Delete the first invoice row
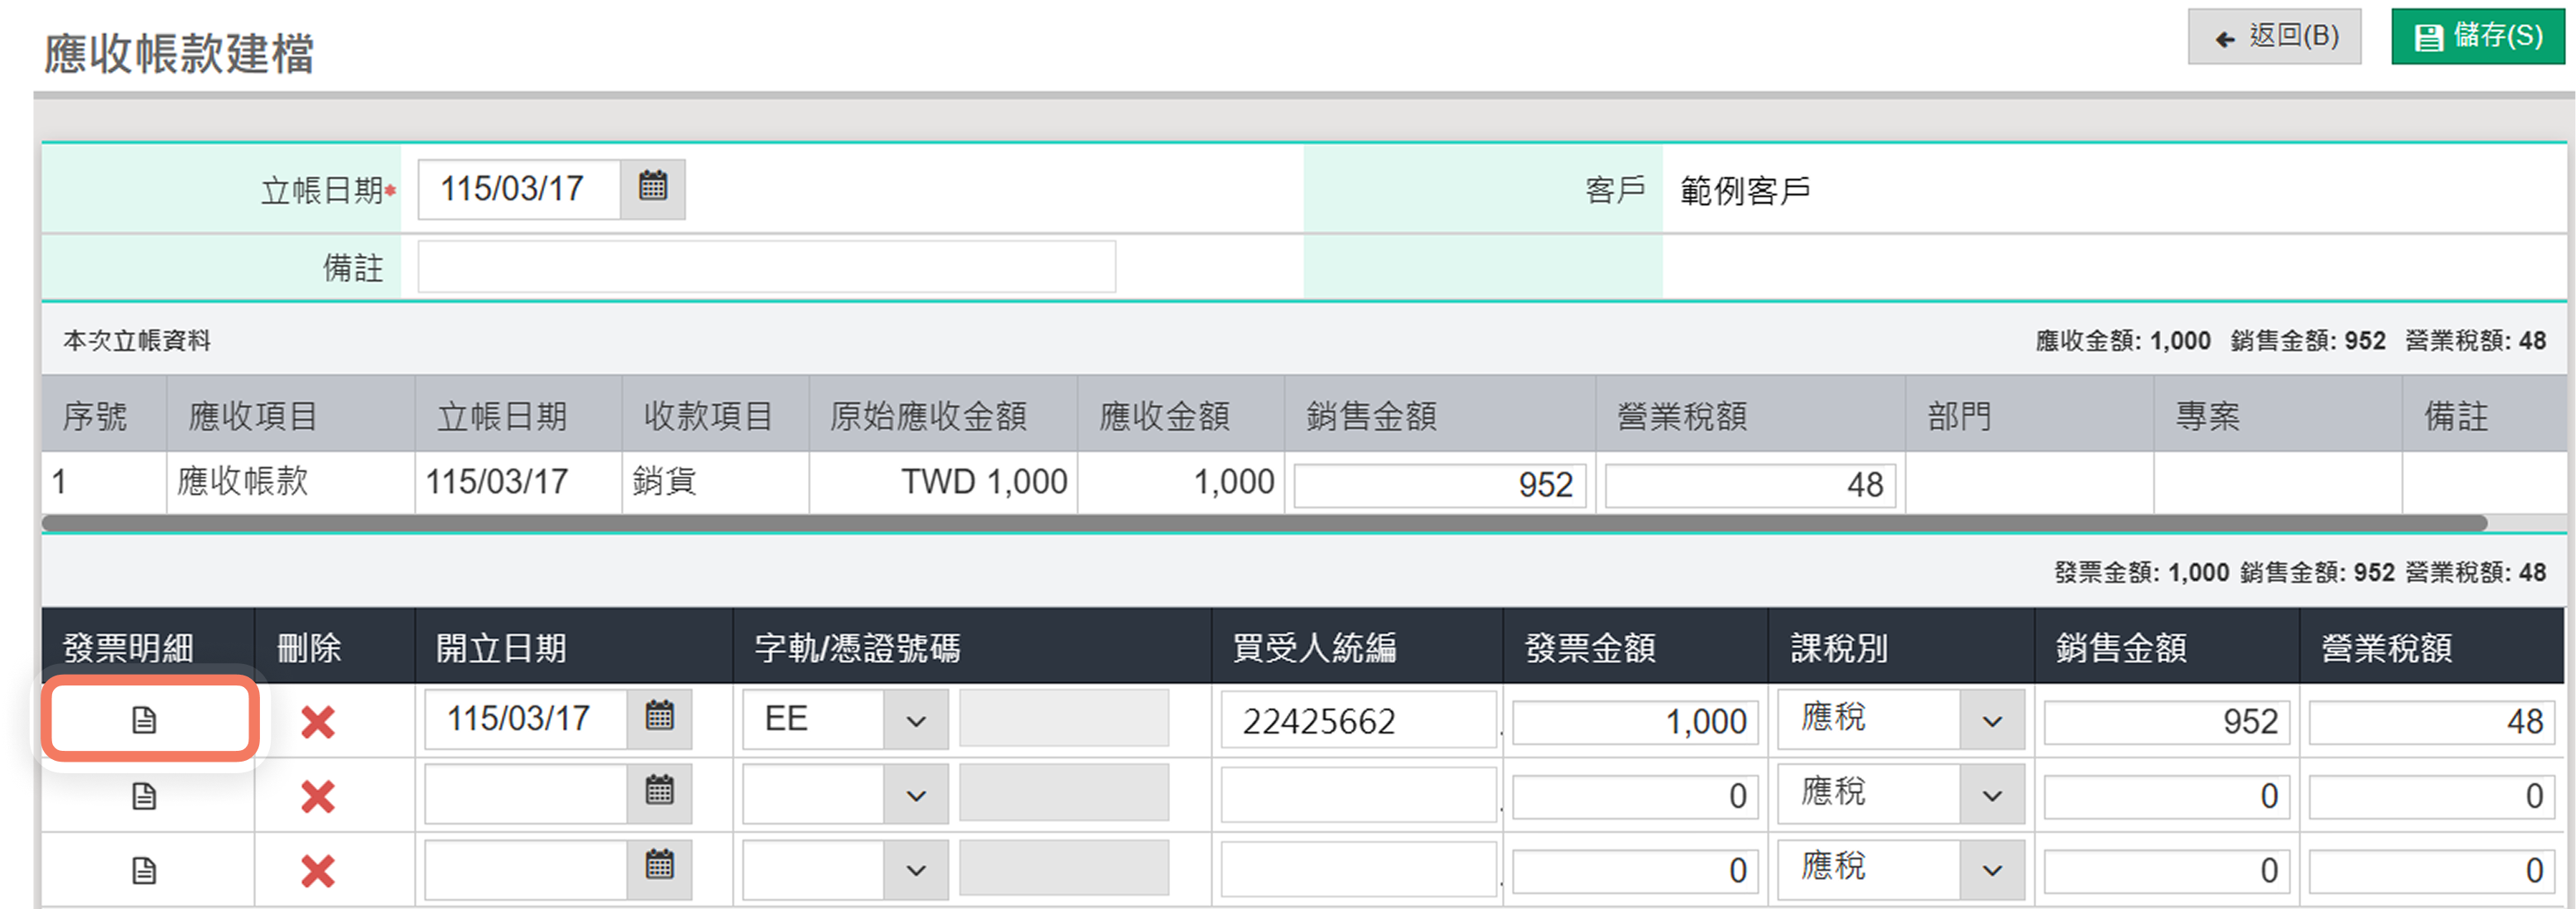Screen dimensions: 2576x909 [x=318, y=721]
